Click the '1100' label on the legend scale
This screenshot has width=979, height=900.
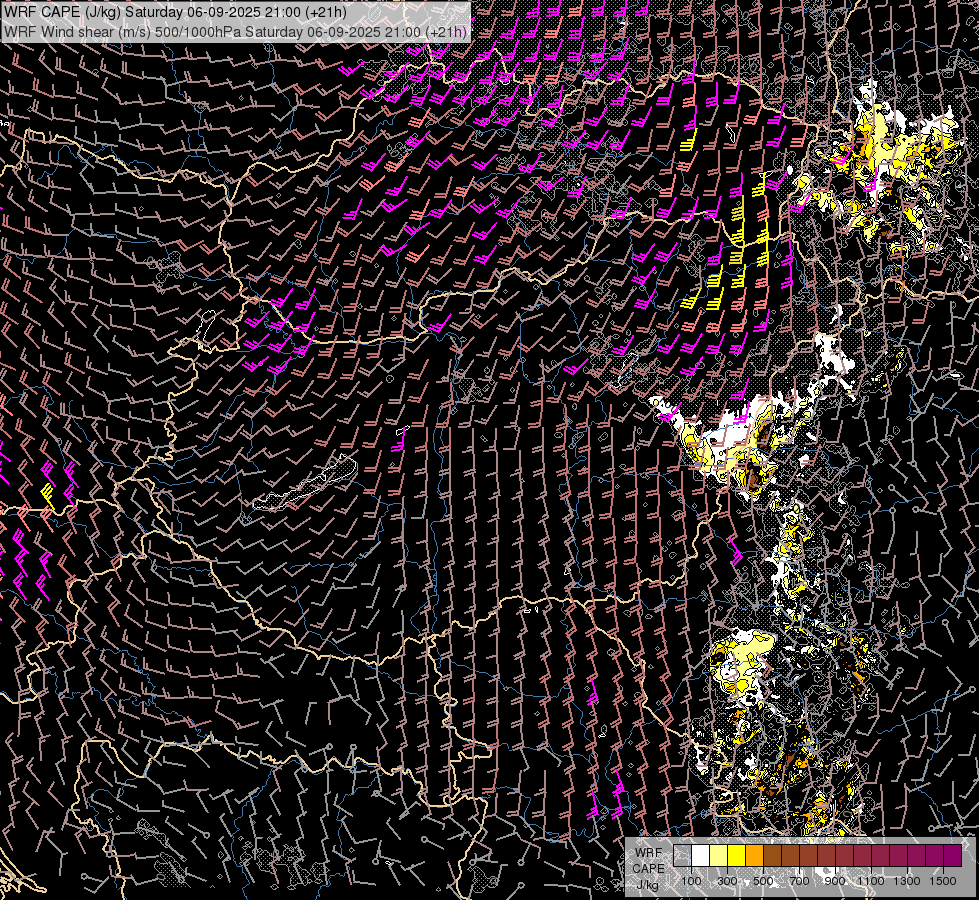[870, 881]
